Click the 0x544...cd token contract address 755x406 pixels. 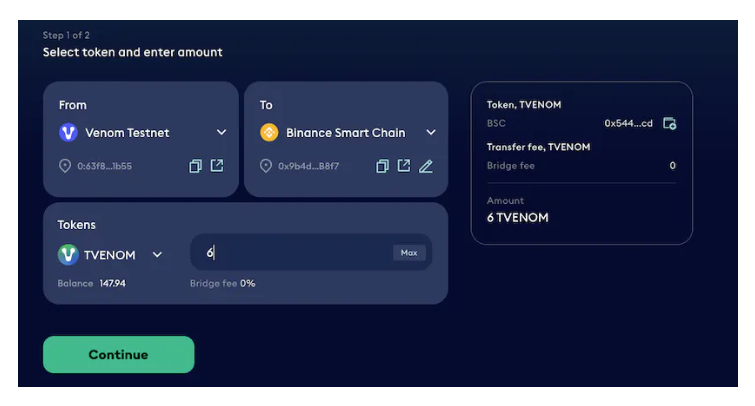coord(628,123)
